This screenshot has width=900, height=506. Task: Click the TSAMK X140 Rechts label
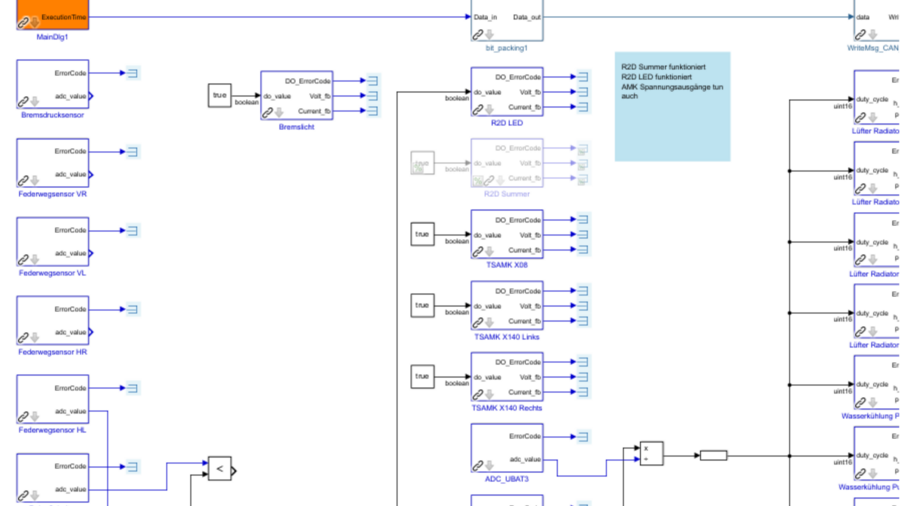(507, 408)
